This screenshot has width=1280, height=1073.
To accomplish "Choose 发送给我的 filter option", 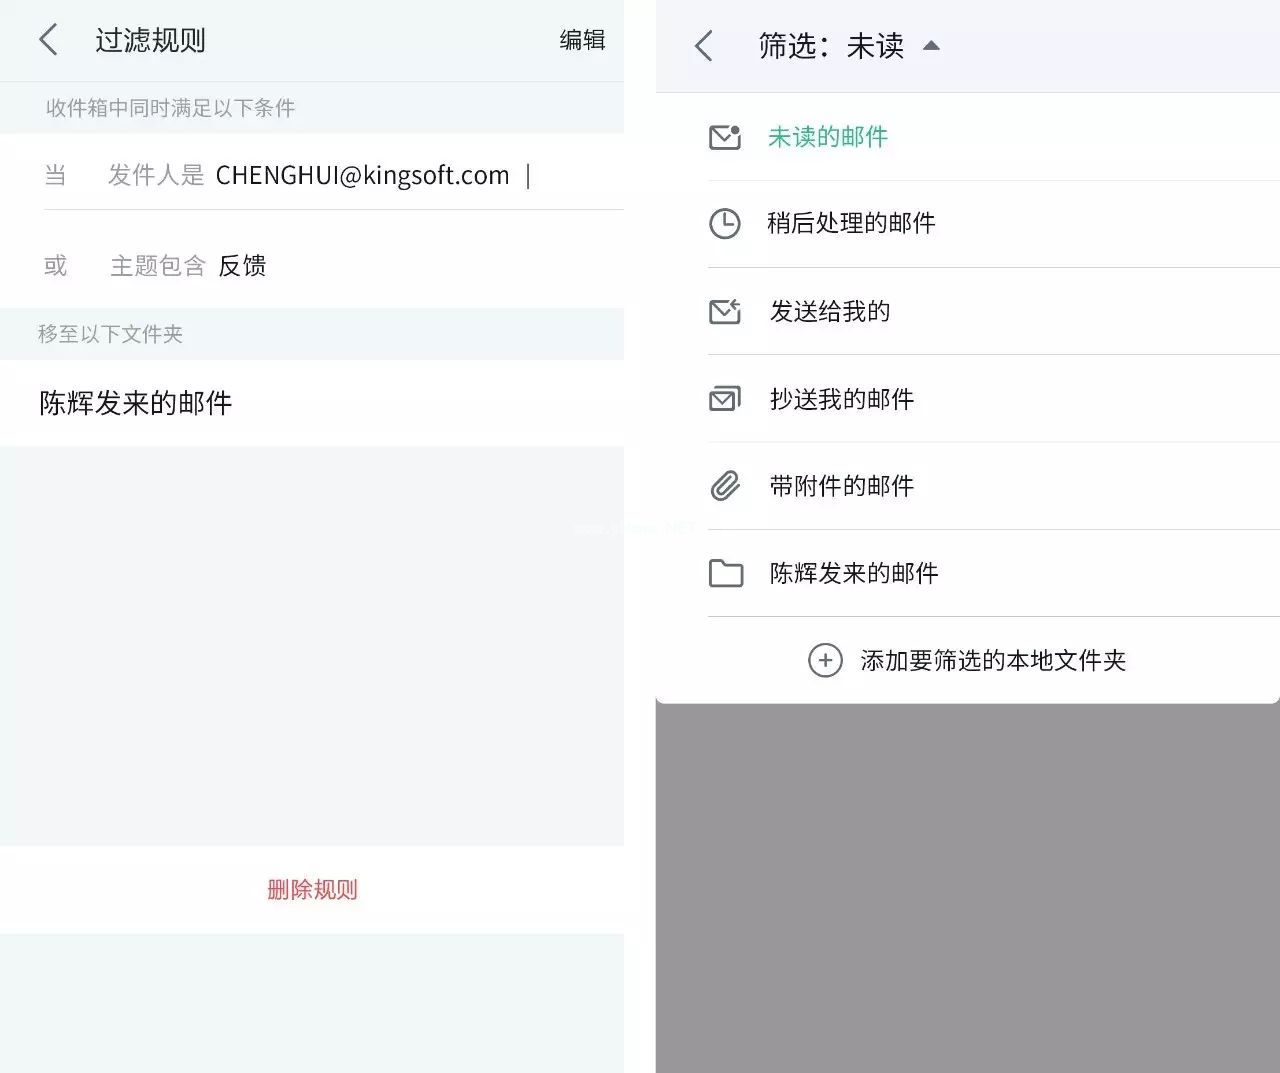I will tap(830, 312).
